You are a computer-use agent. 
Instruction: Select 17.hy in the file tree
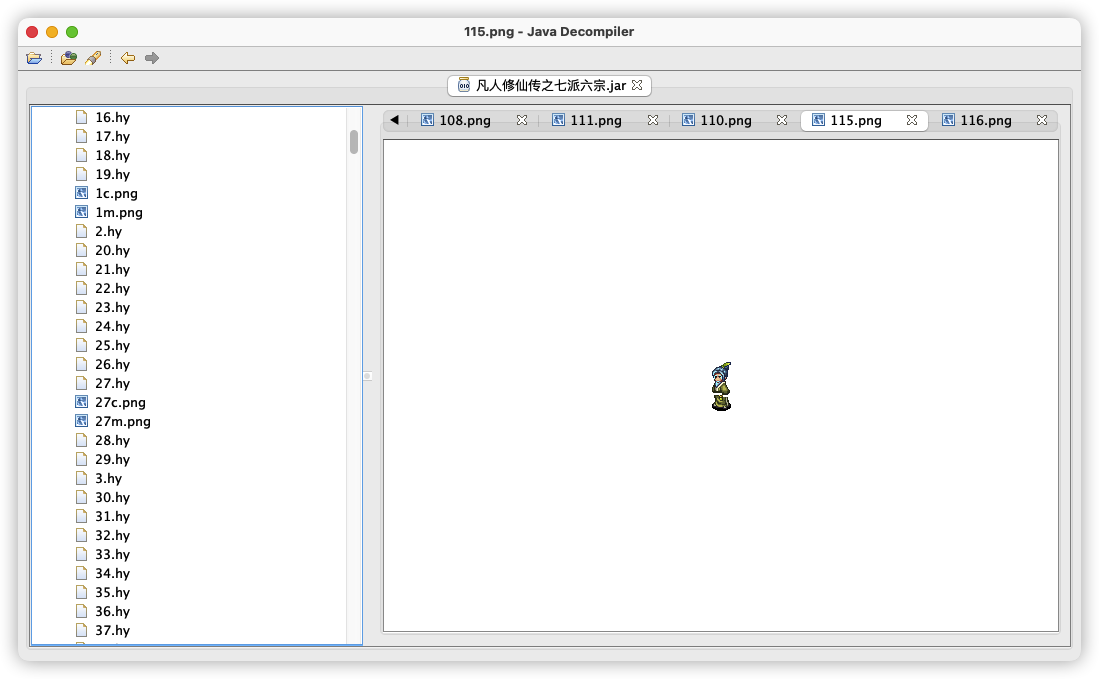click(112, 137)
